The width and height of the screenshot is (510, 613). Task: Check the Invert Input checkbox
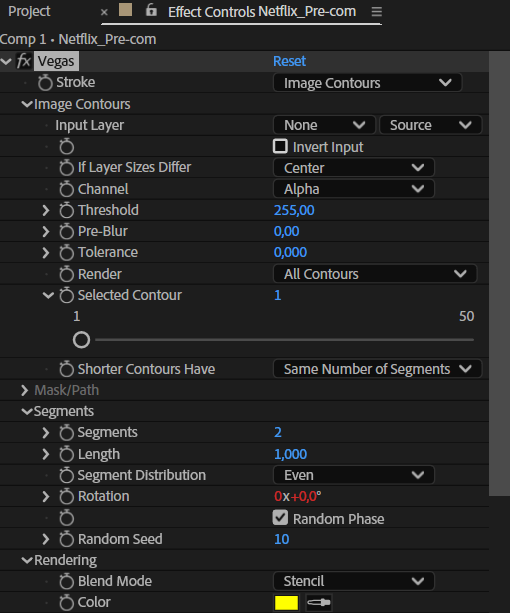(280, 147)
